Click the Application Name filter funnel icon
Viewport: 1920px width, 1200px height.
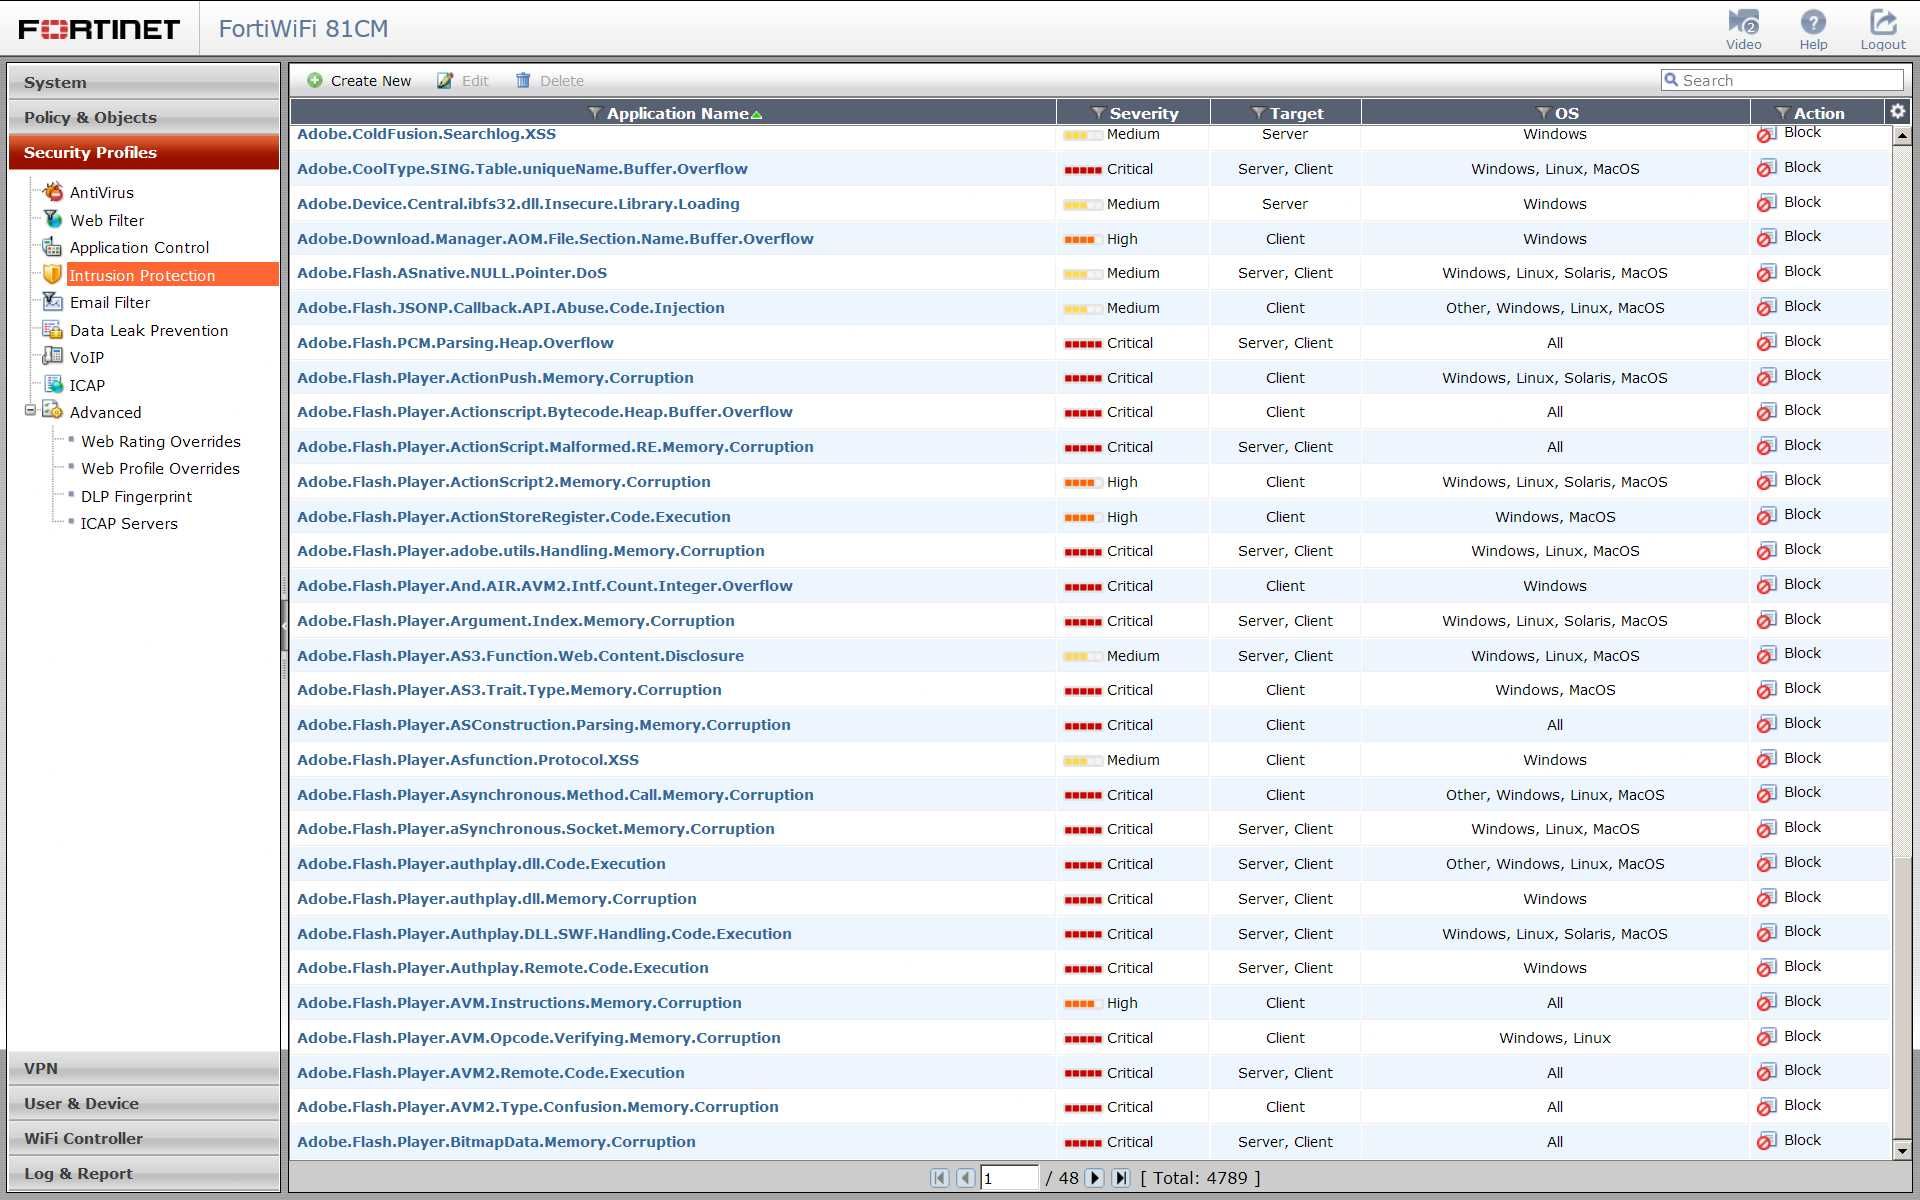click(594, 113)
